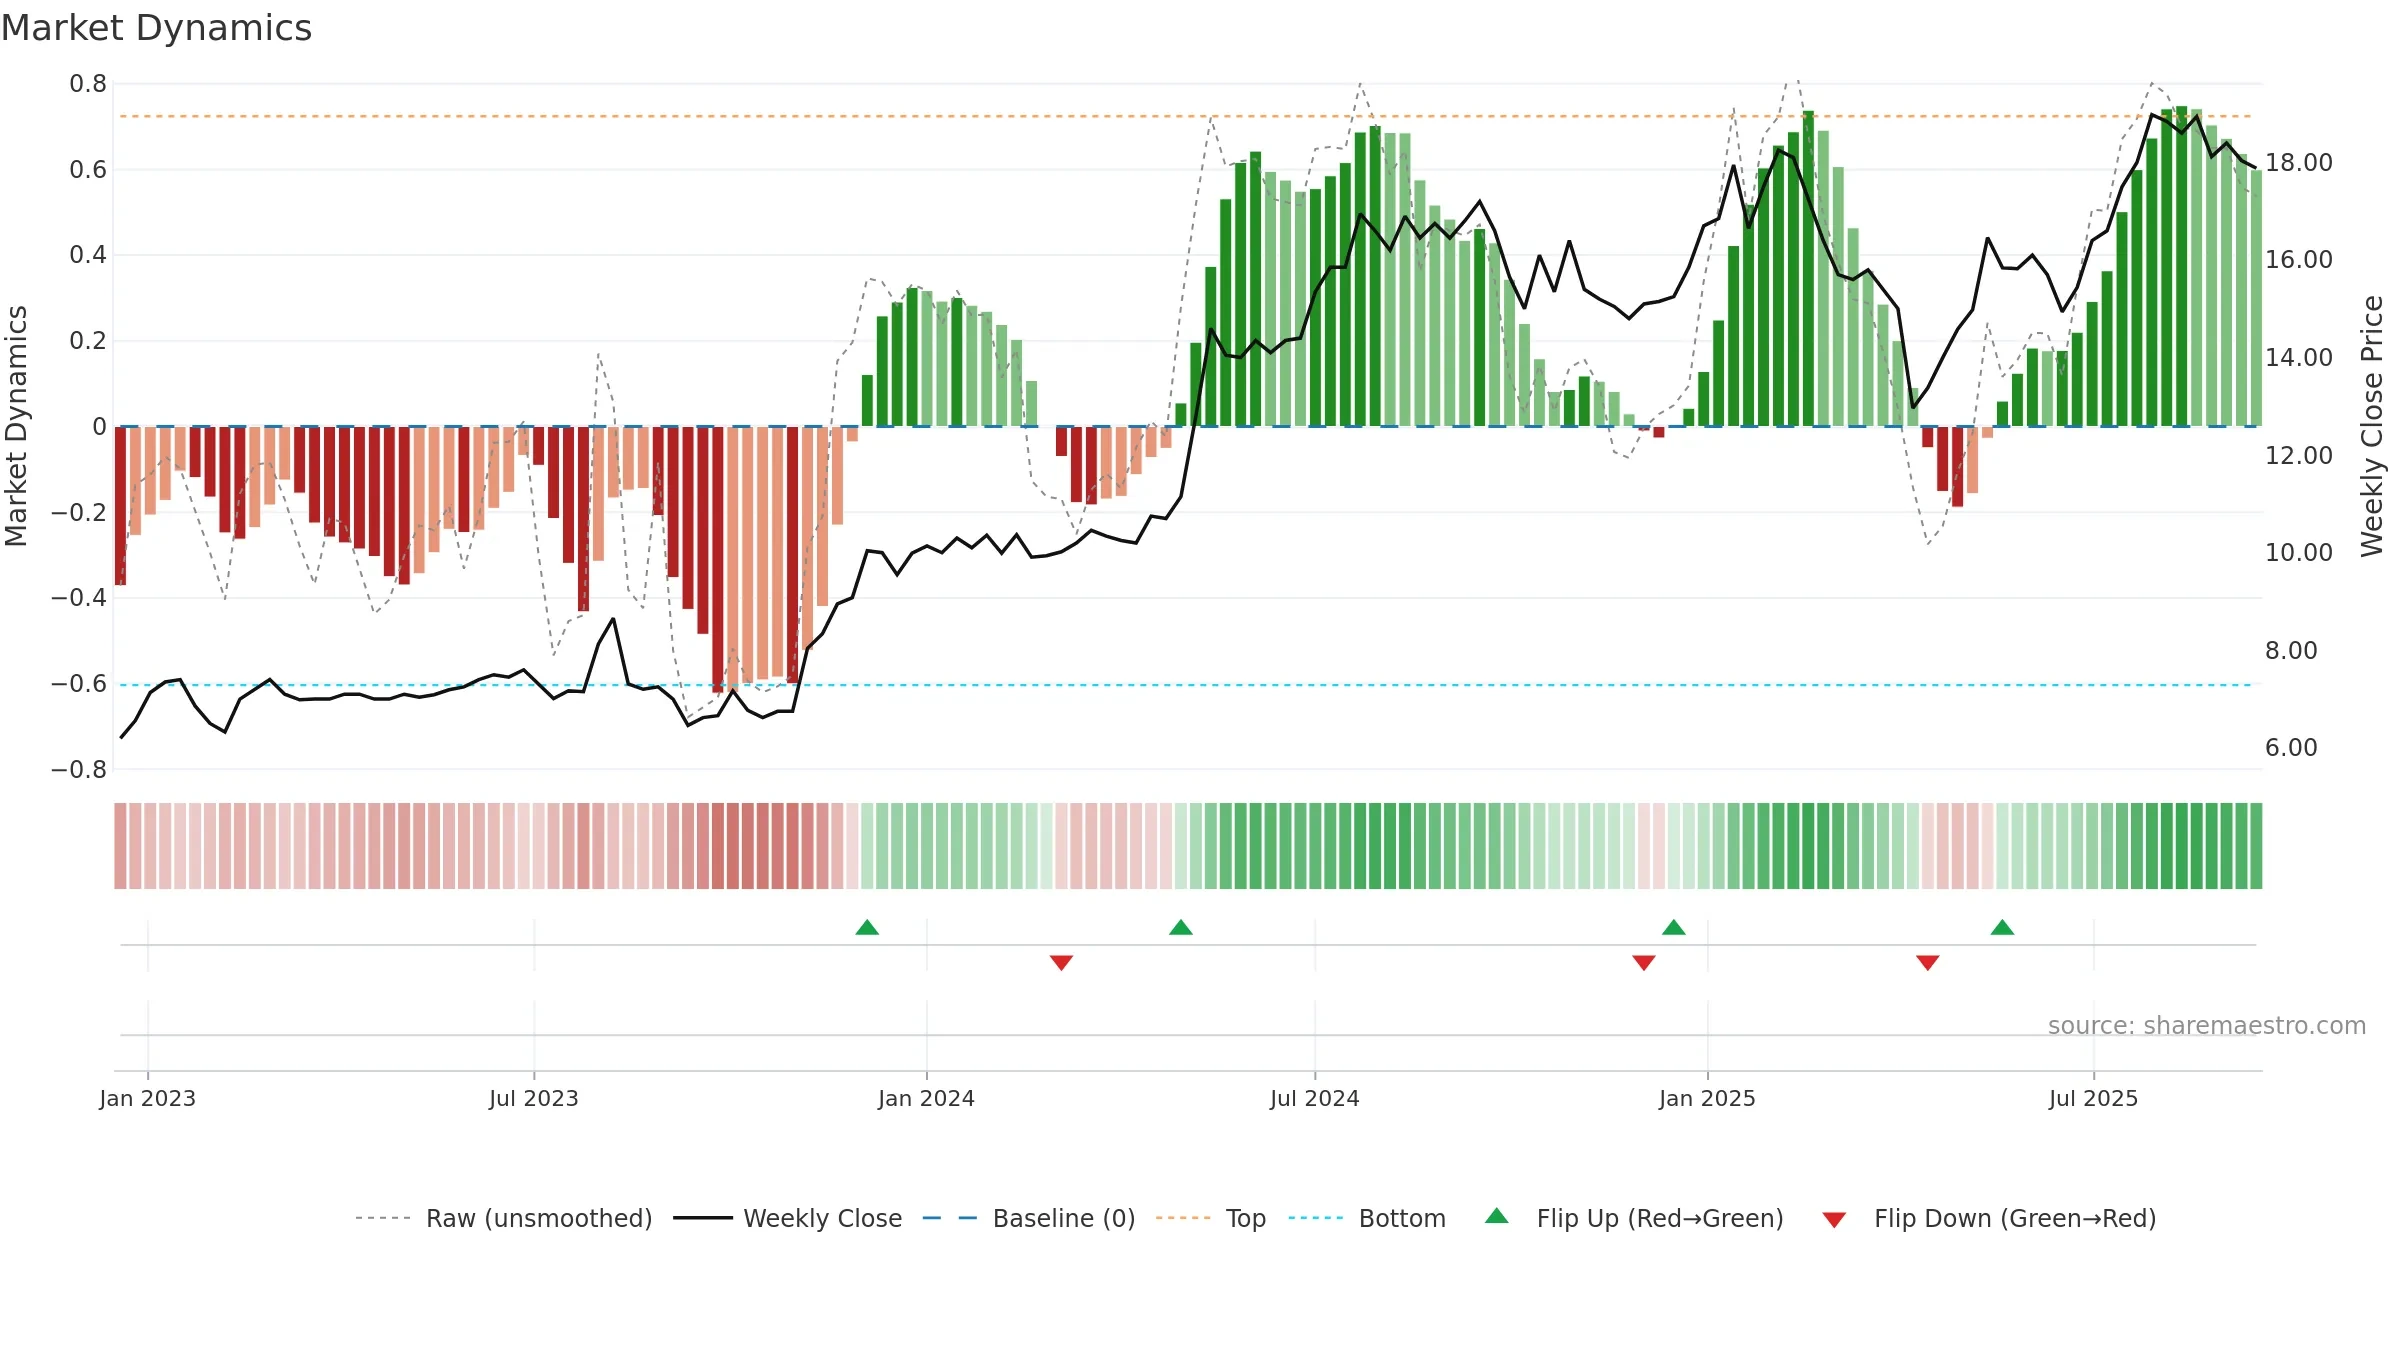
Task: Select flip-down marker in late 2024
Action: pos(1644,962)
